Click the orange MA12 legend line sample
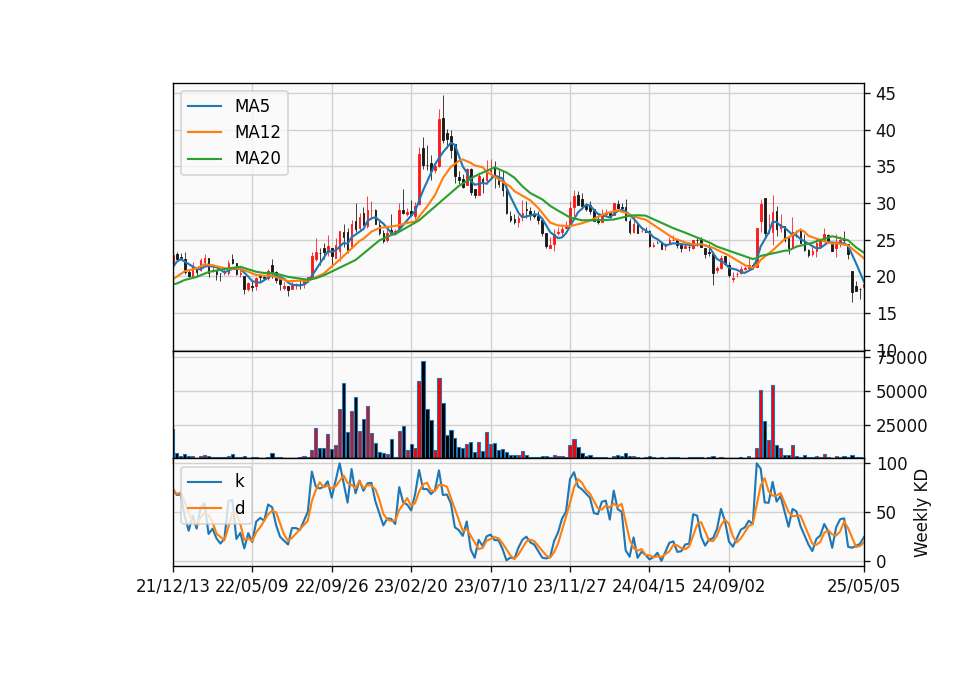 [x=204, y=132]
